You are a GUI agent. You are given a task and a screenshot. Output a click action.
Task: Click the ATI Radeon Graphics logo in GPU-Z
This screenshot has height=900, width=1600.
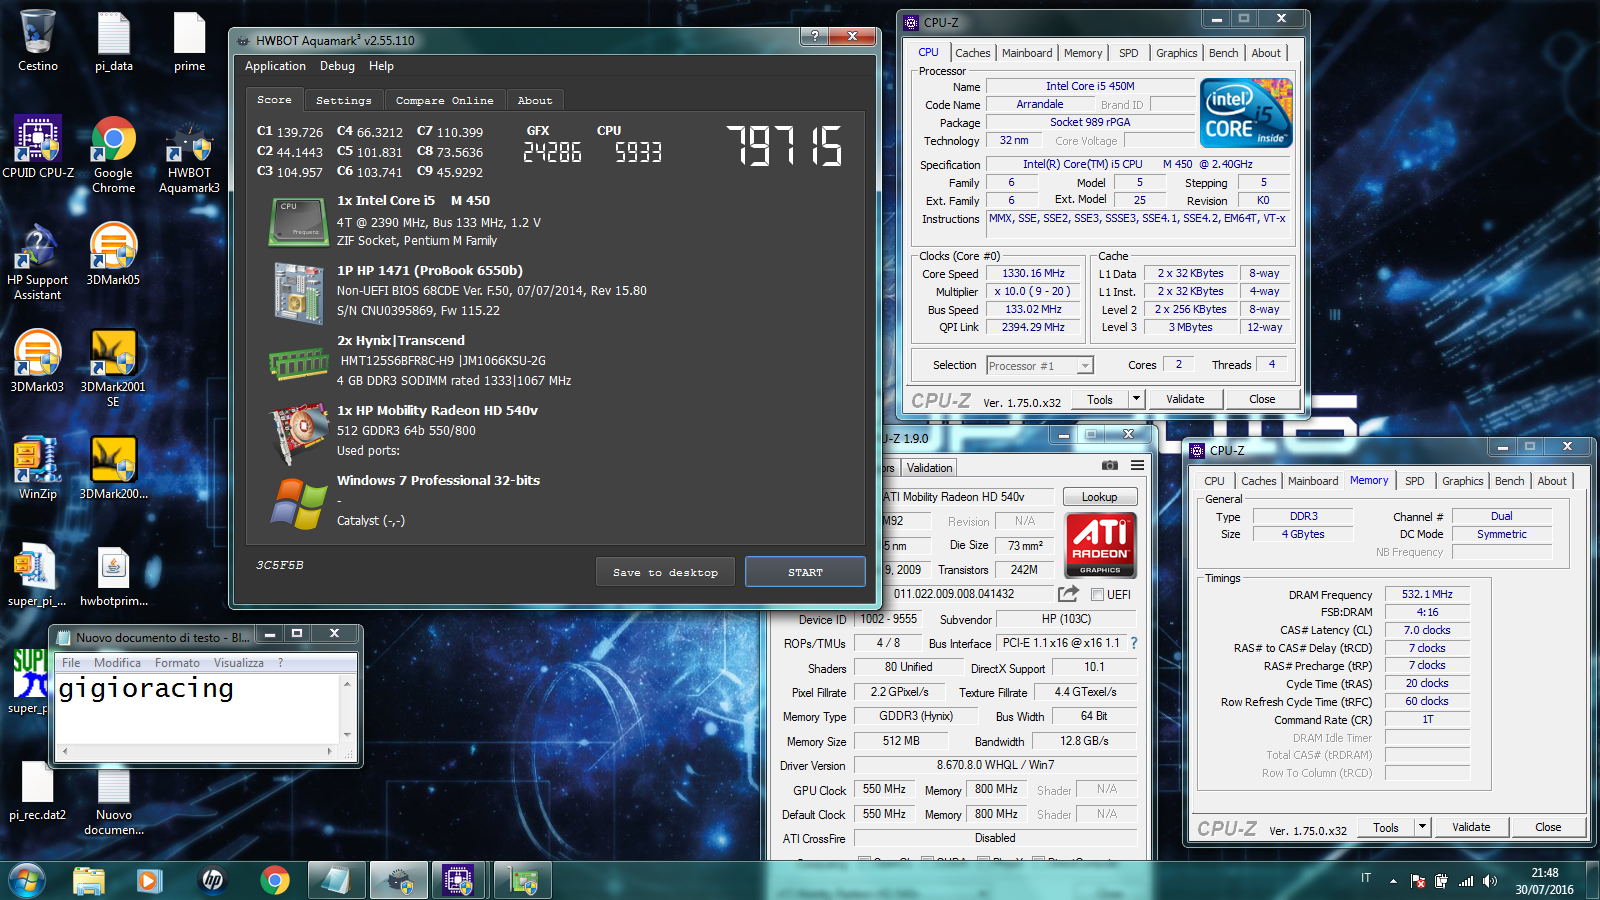click(x=1100, y=545)
